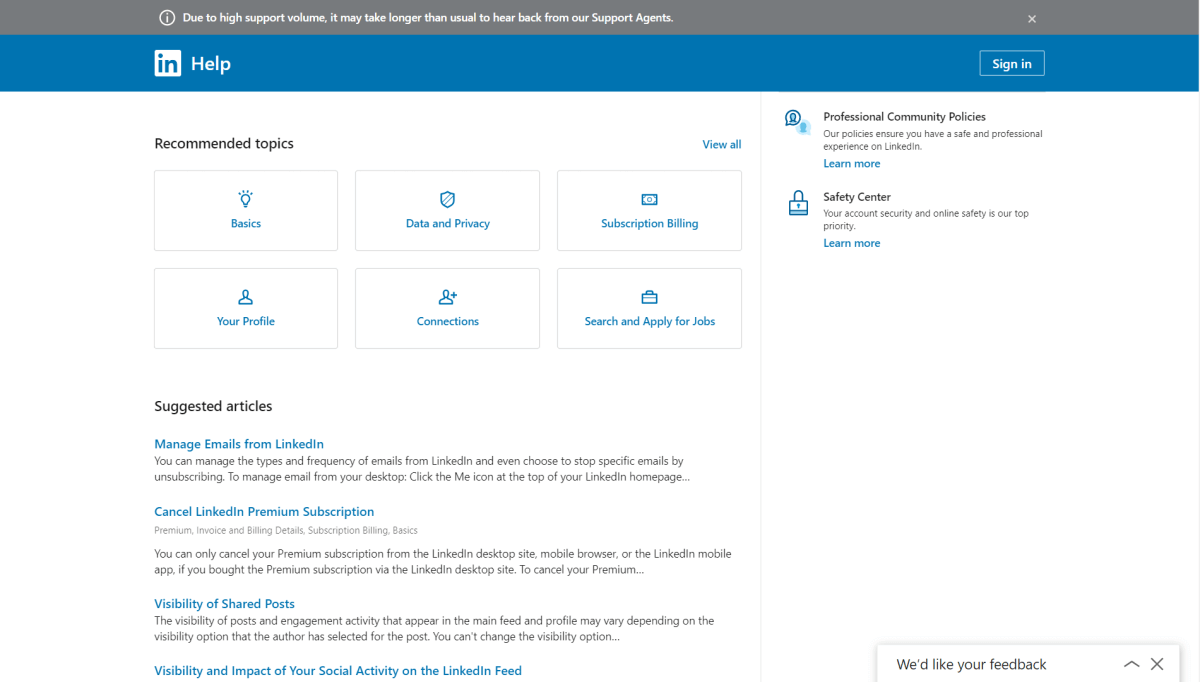Viewport: 1200px width, 682px height.
Task: Click the Subscription Billing money icon
Action: point(649,199)
